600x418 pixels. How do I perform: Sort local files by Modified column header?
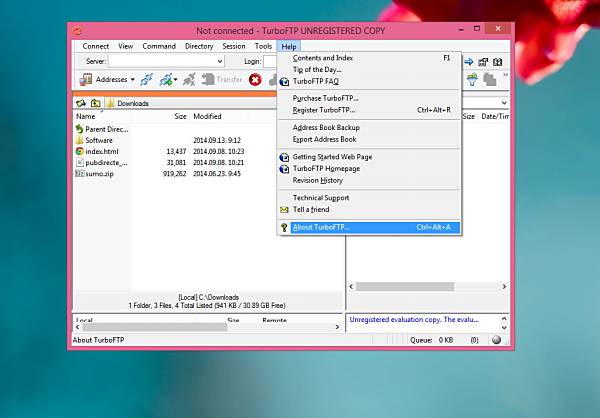[207, 116]
